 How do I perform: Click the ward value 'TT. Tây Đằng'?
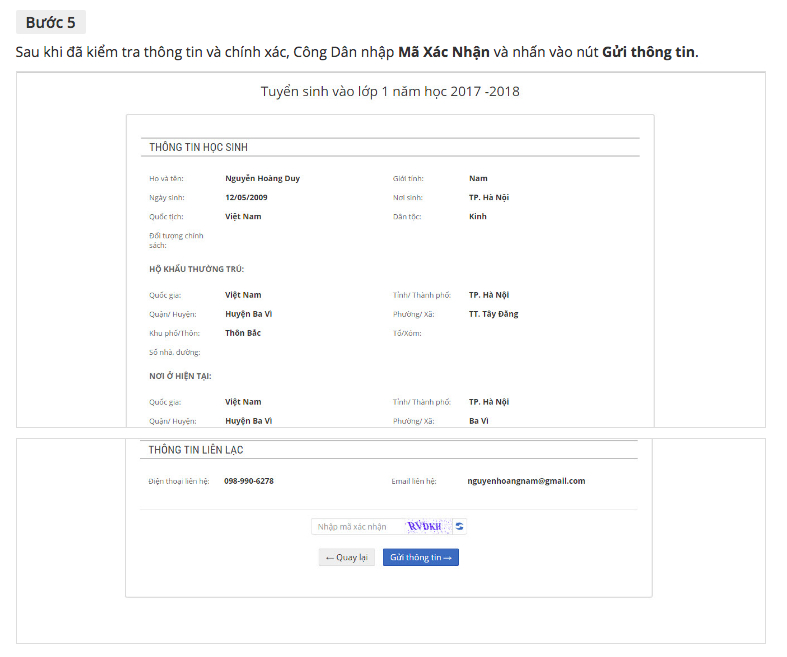click(493, 314)
